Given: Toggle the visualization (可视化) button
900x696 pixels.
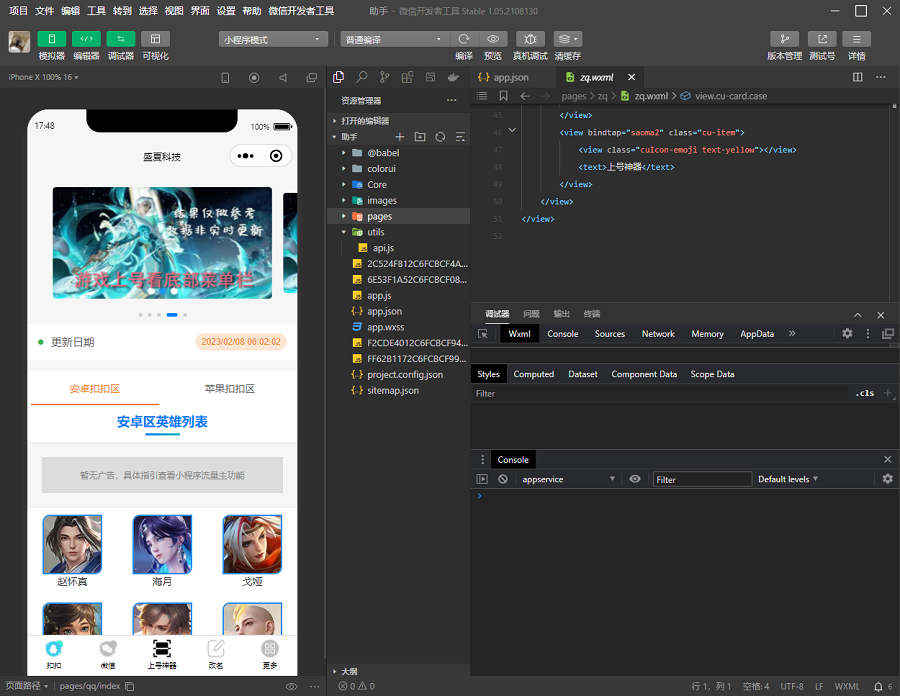Looking at the screenshot, I should coord(155,39).
